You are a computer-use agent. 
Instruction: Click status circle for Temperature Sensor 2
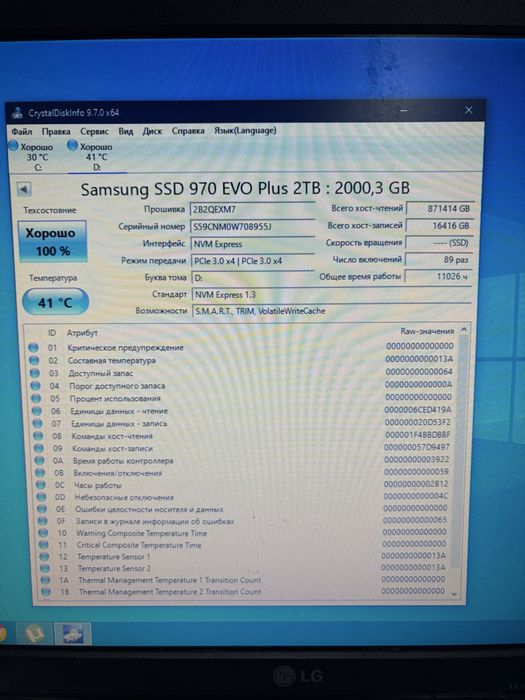click(x=45, y=568)
